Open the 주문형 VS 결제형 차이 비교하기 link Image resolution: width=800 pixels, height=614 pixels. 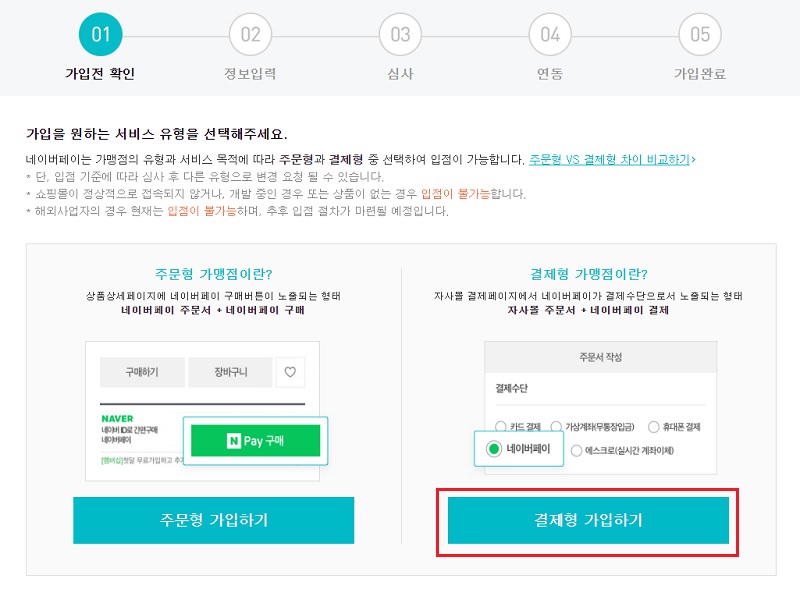pyautogui.click(x=612, y=159)
